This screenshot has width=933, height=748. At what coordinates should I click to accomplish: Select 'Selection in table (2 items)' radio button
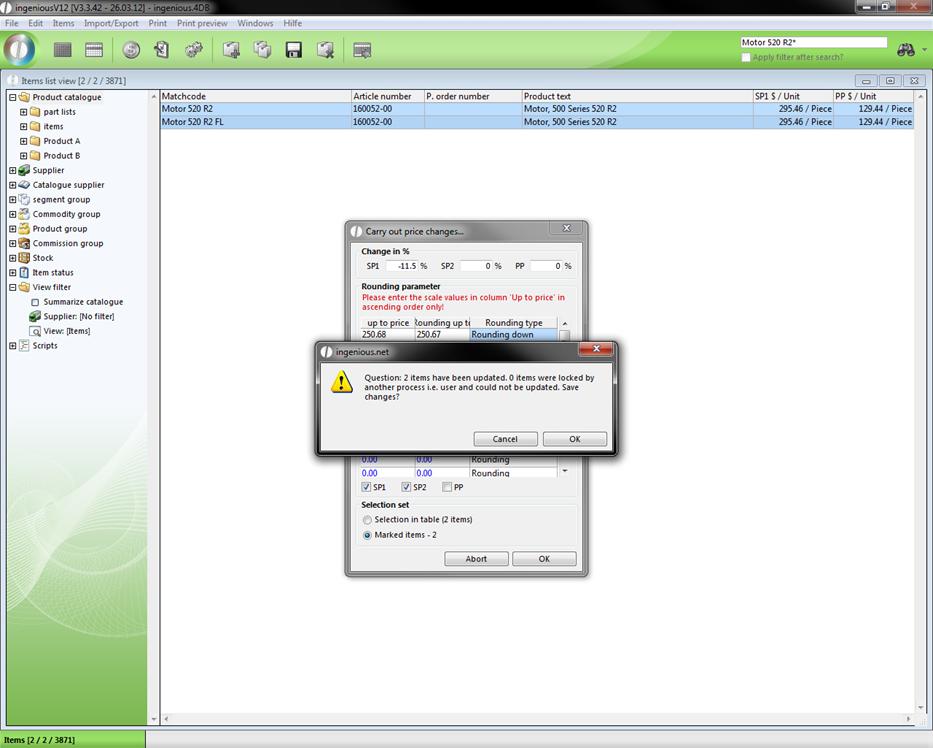[367, 520]
